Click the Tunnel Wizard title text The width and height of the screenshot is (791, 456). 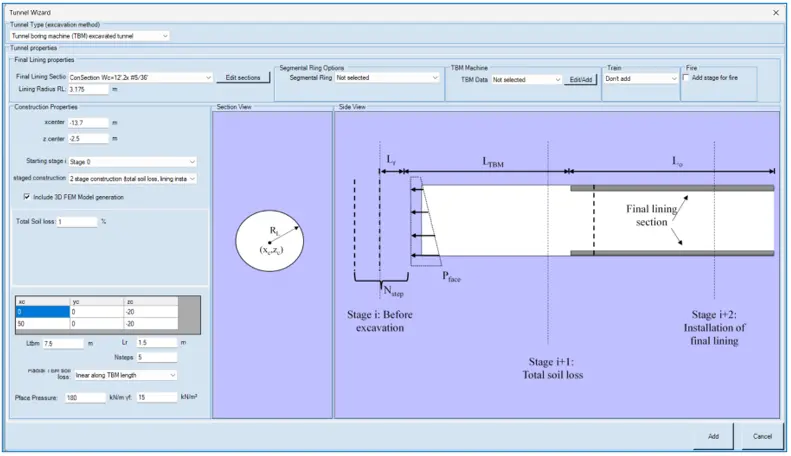[x=30, y=12]
